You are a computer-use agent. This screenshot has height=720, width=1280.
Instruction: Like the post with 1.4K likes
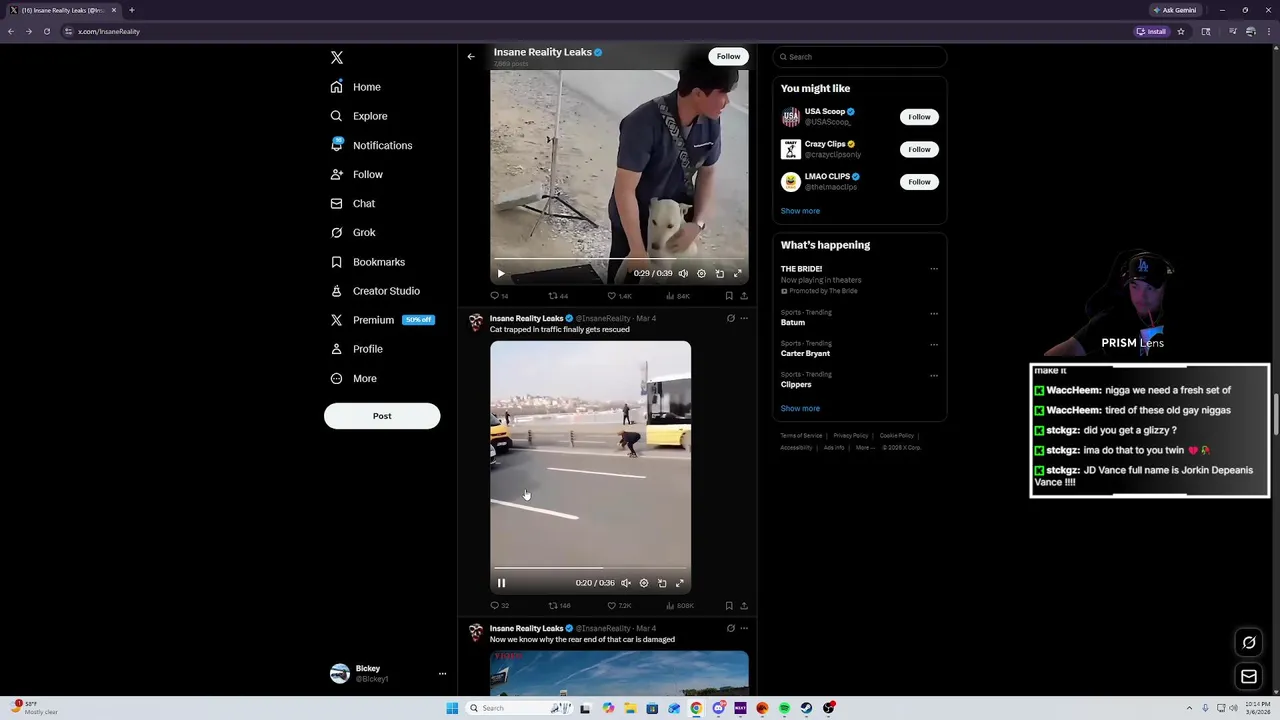(x=620, y=296)
